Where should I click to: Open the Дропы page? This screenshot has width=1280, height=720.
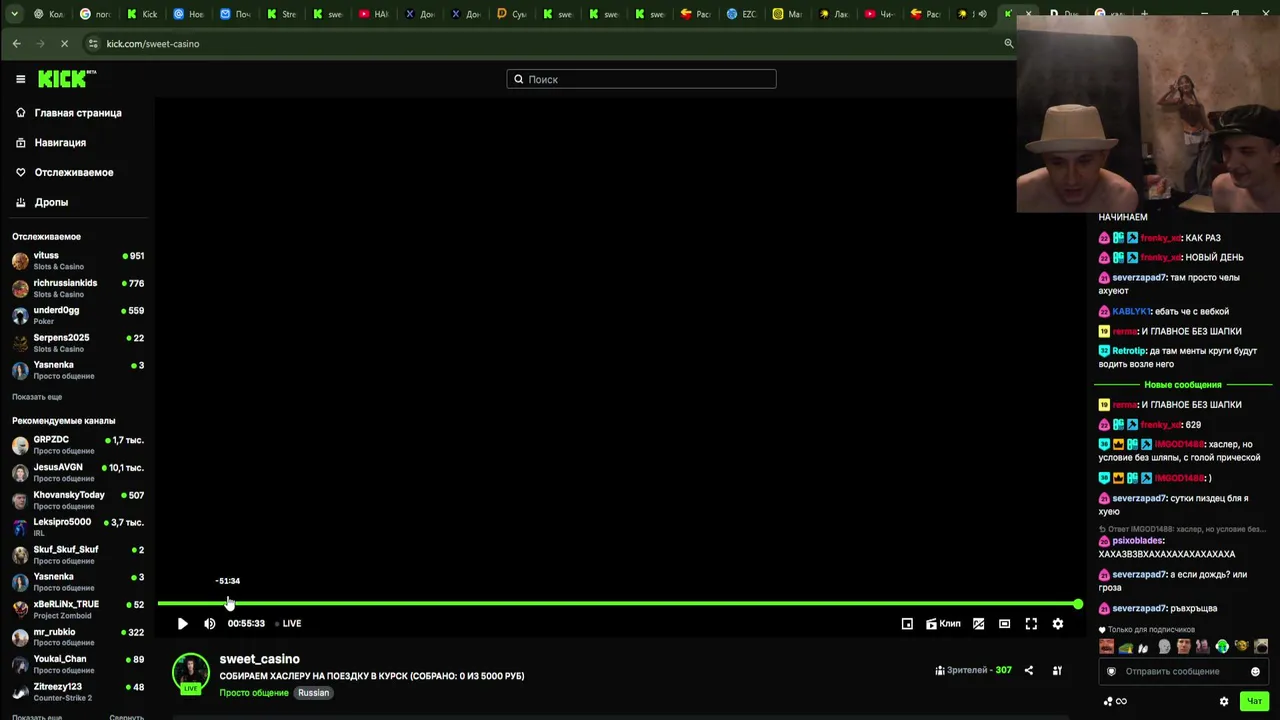(x=51, y=202)
